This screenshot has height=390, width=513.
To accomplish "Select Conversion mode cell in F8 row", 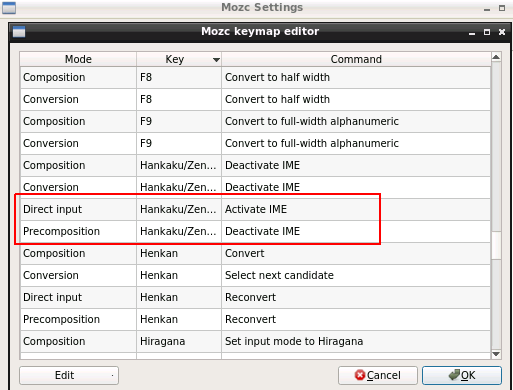I will point(78,99).
